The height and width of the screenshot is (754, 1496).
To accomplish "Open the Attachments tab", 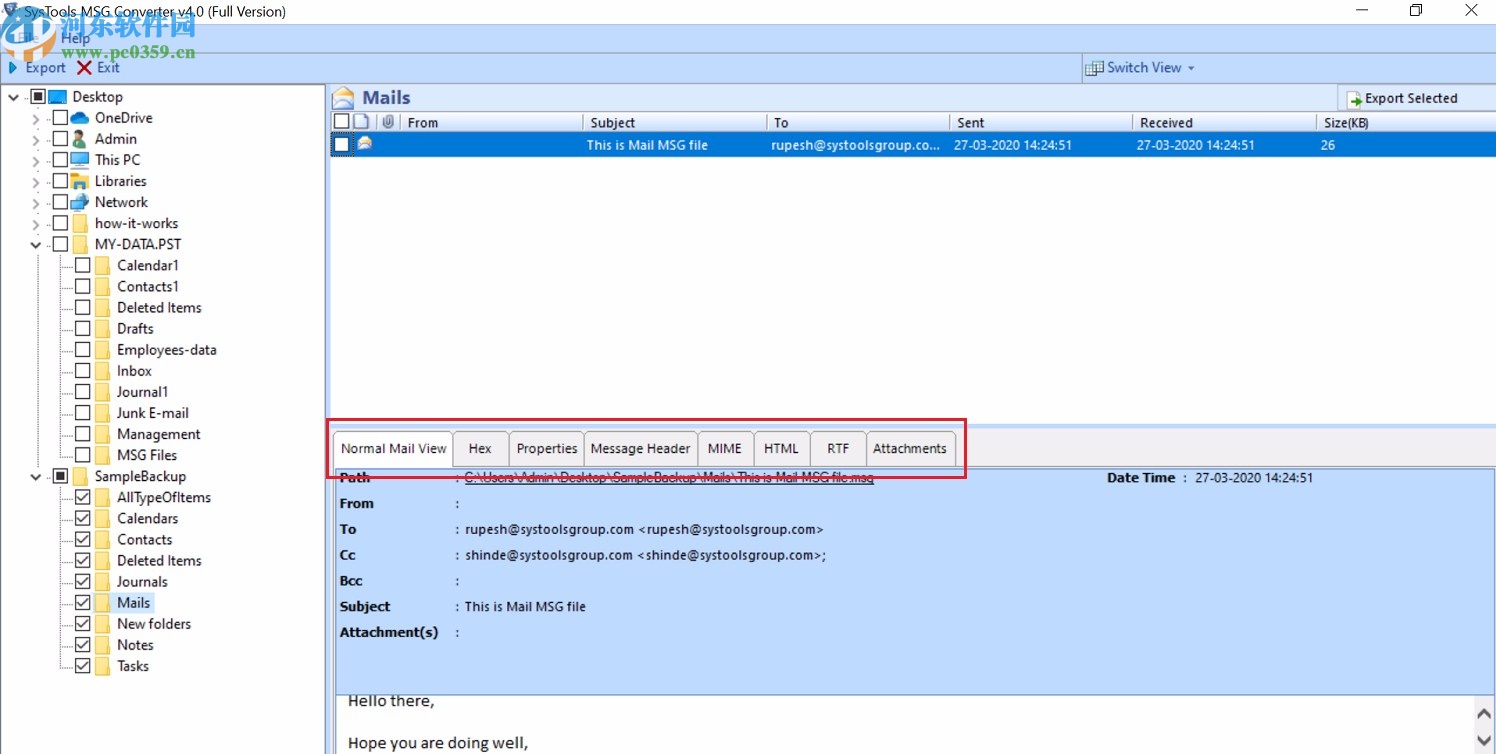I will [909, 448].
